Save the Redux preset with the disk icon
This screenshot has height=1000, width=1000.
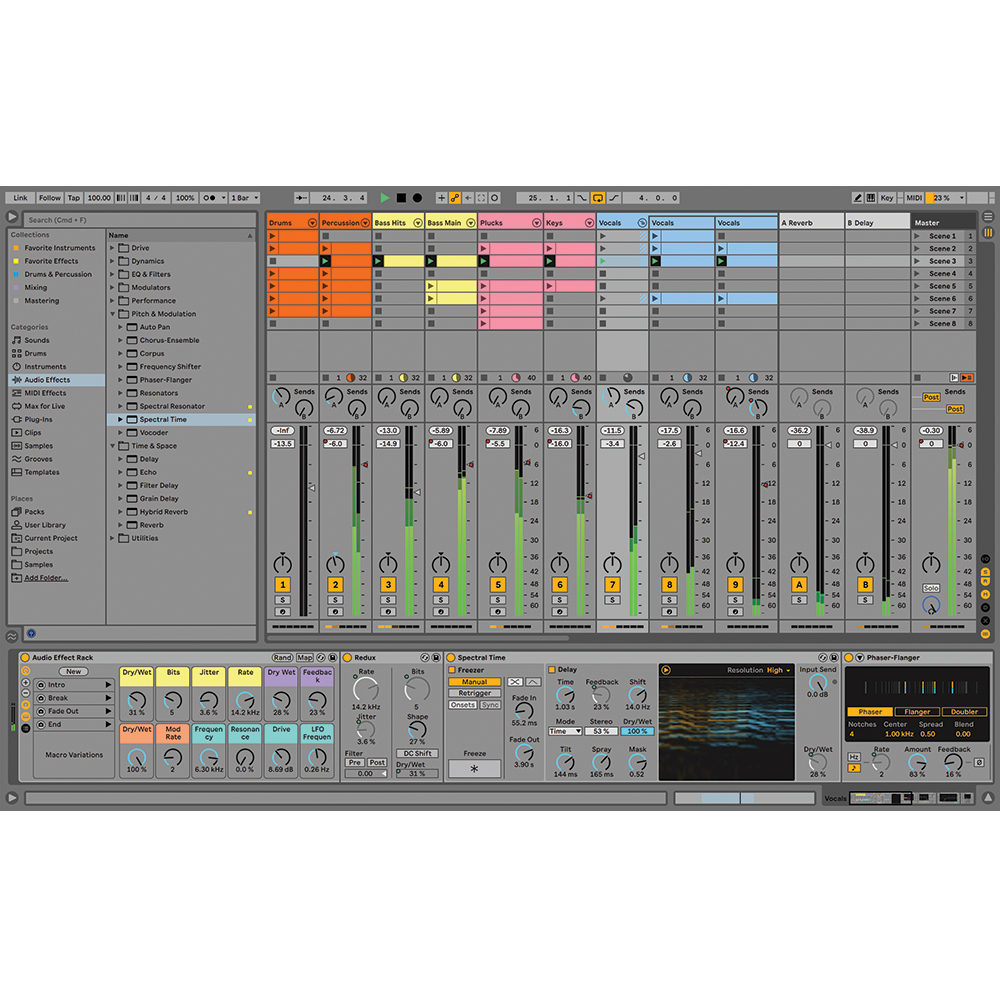pyautogui.click(x=437, y=658)
